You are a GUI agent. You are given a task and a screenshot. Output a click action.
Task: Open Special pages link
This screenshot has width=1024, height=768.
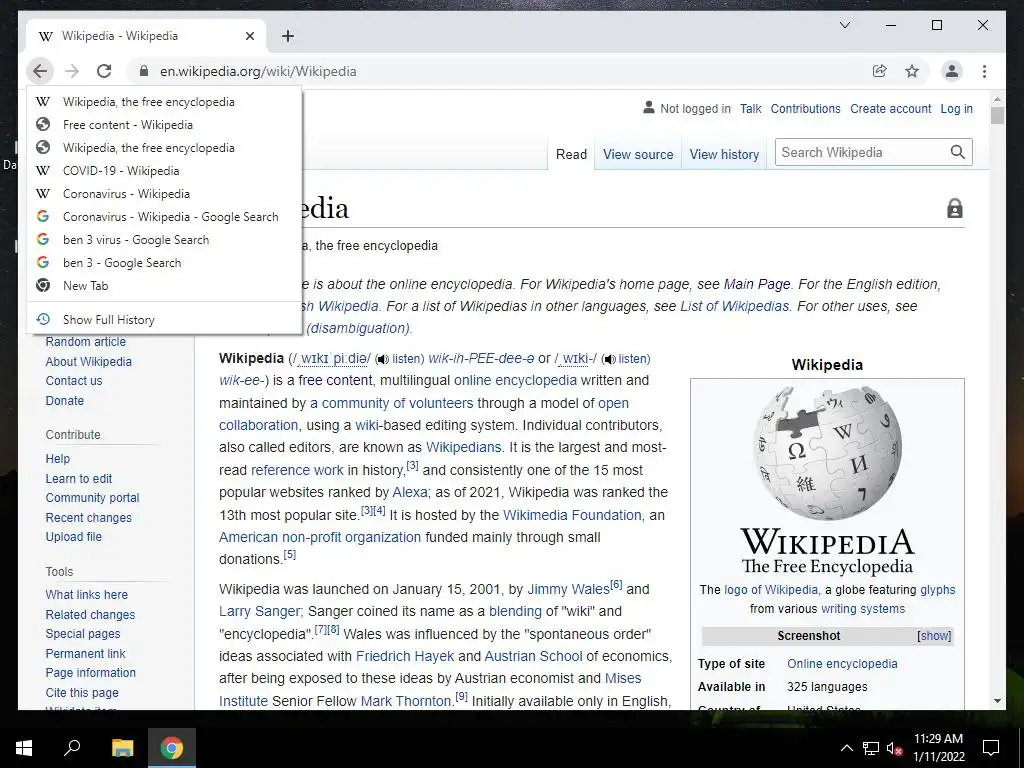coord(83,633)
